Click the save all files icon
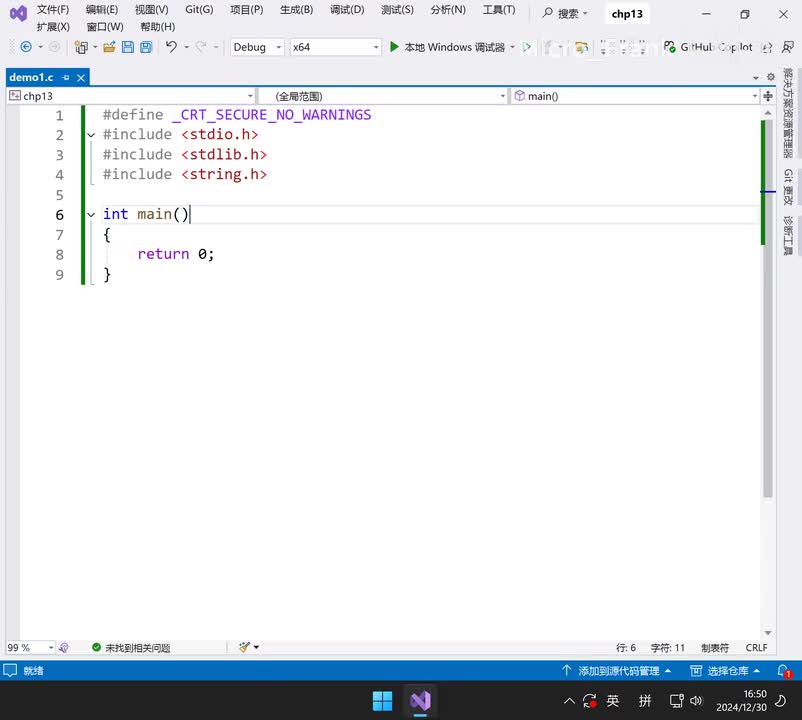Viewport: 802px width, 720px height. [146, 47]
